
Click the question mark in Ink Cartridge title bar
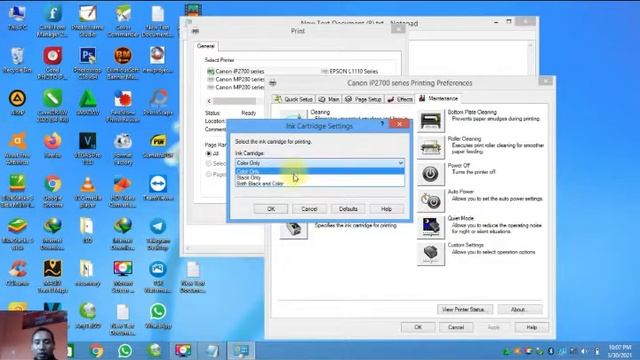tap(382, 124)
